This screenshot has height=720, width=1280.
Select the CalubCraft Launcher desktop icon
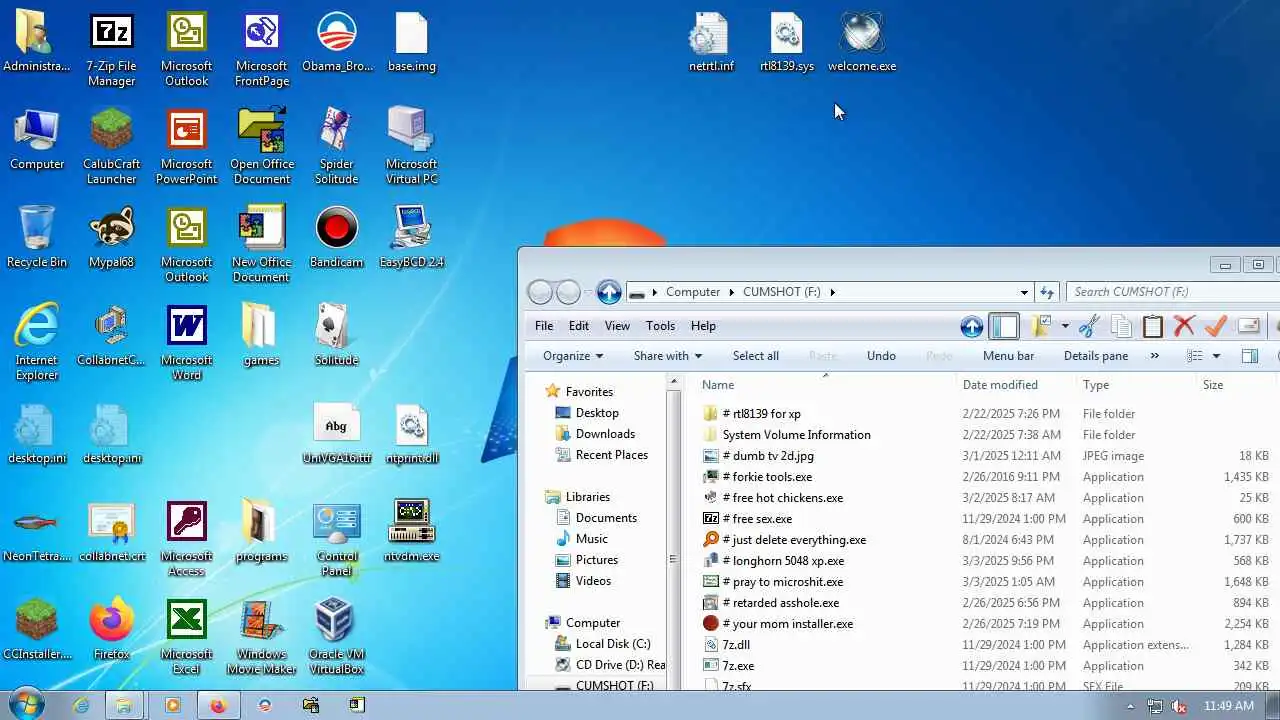[111, 147]
